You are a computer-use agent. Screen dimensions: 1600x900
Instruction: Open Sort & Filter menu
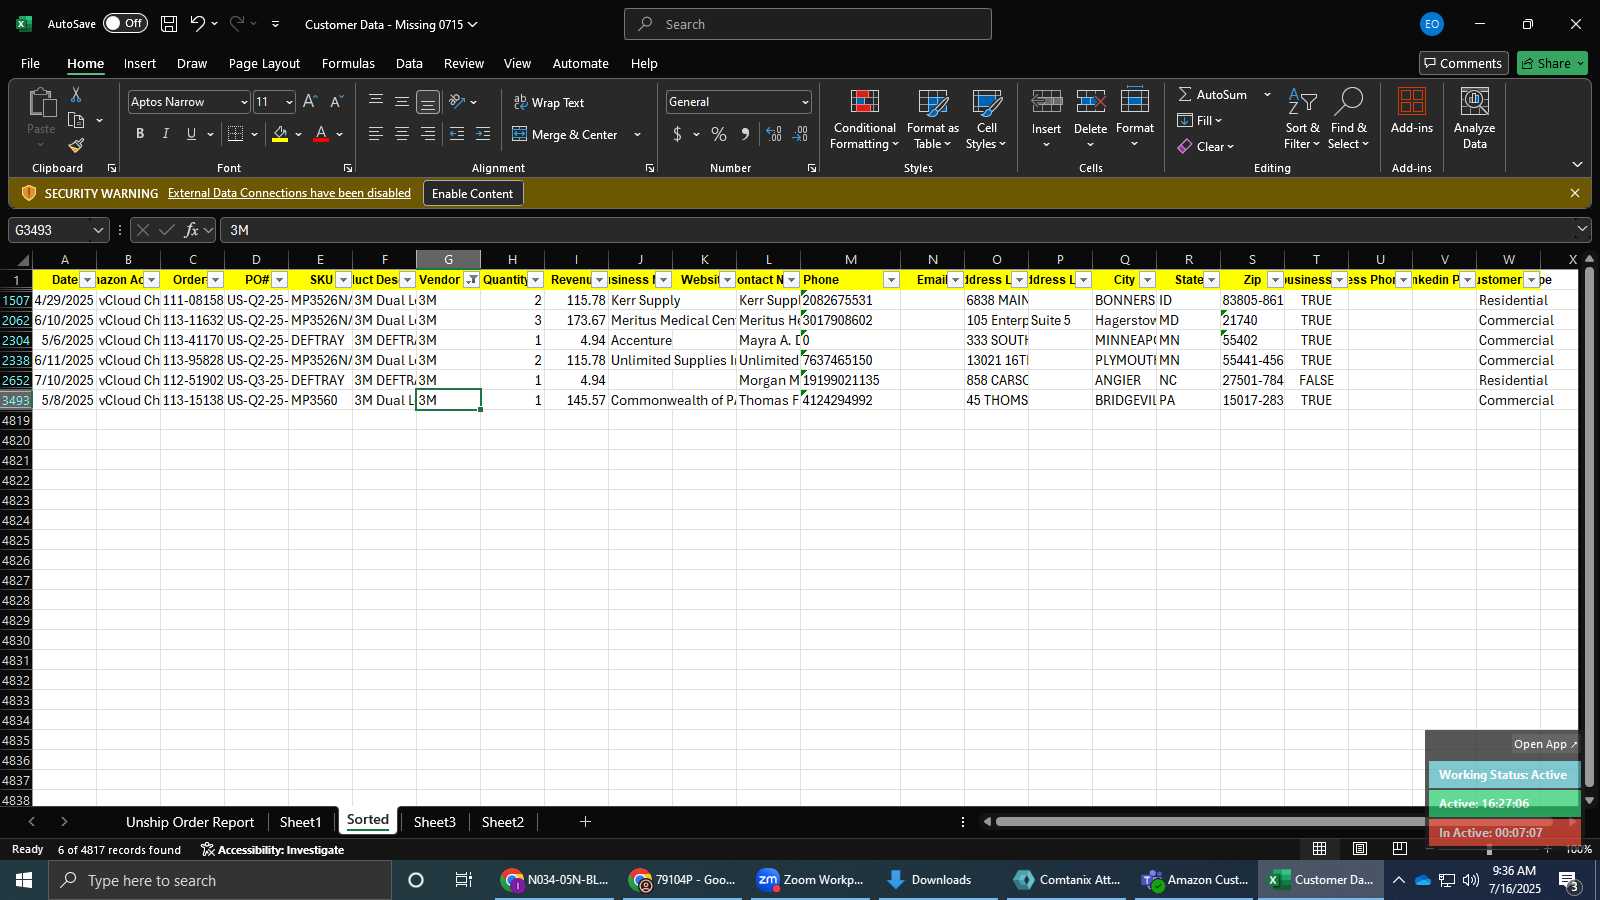pyautogui.click(x=1302, y=120)
